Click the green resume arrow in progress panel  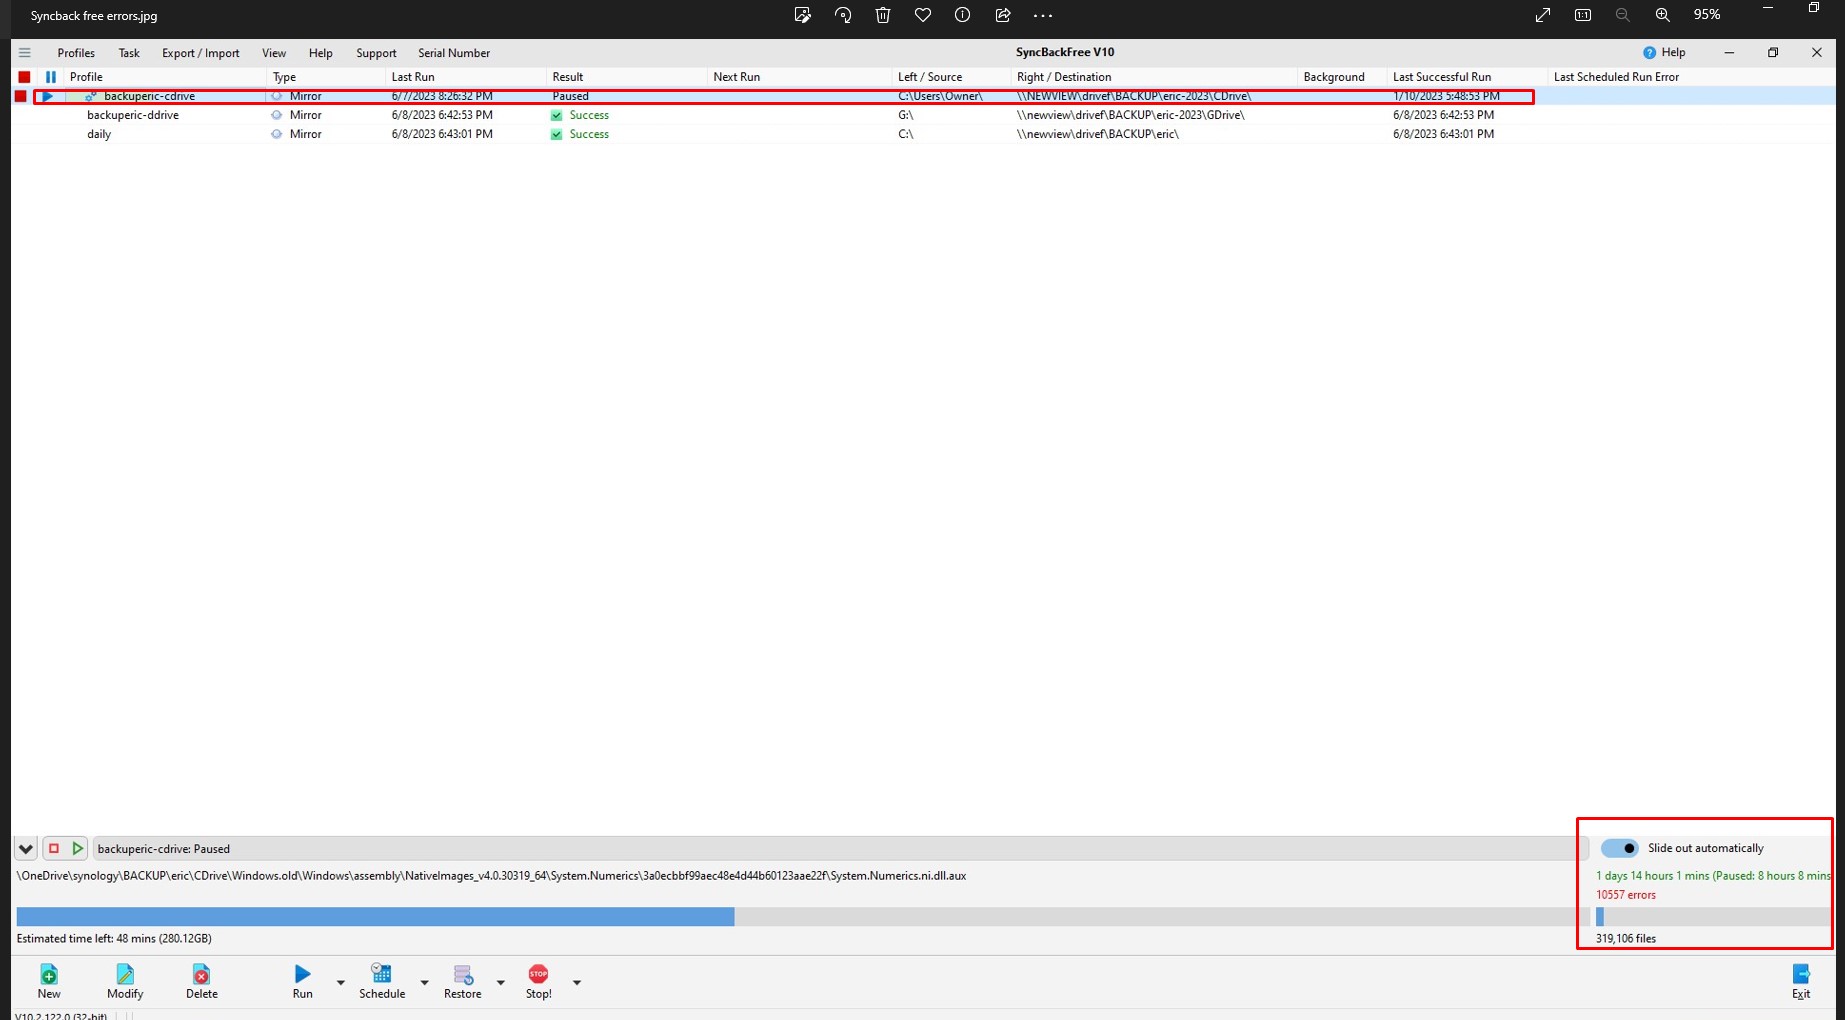pos(78,849)
